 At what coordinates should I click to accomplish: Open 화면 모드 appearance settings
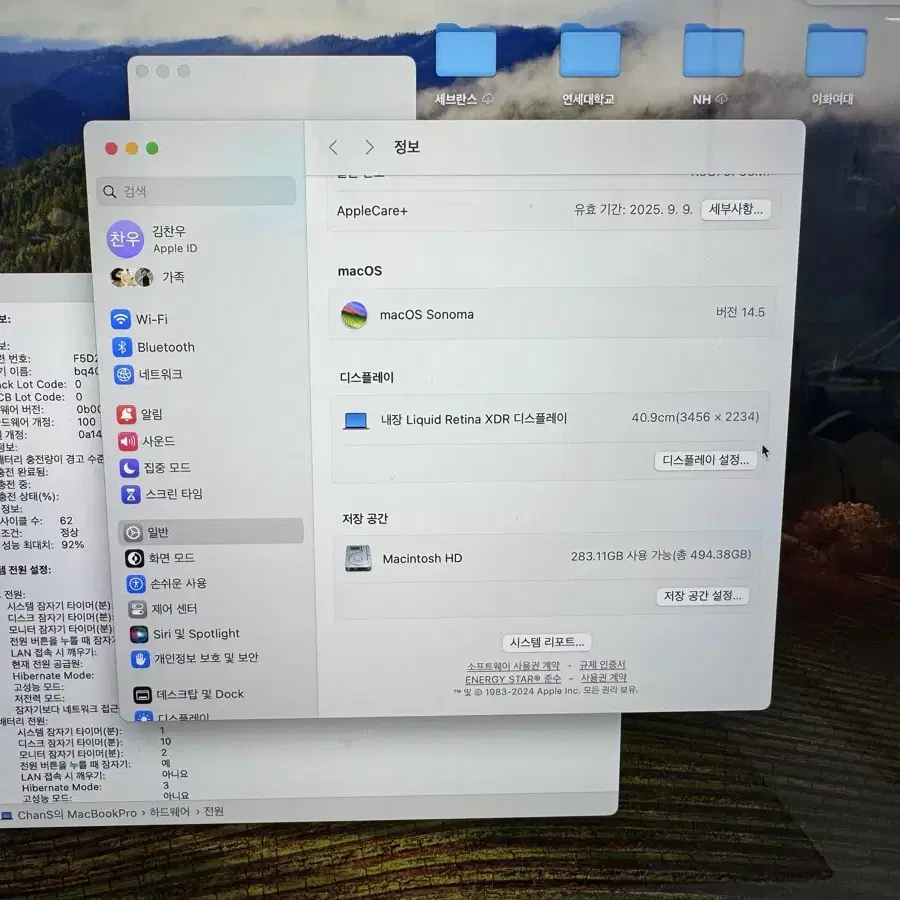tap(160, 557)
